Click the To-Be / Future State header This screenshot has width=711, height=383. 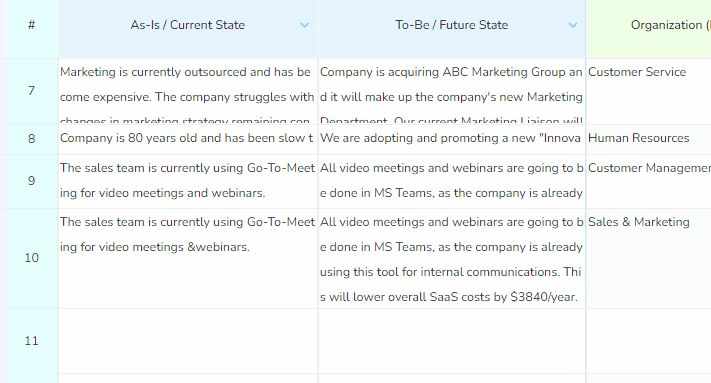click(452, 25)
